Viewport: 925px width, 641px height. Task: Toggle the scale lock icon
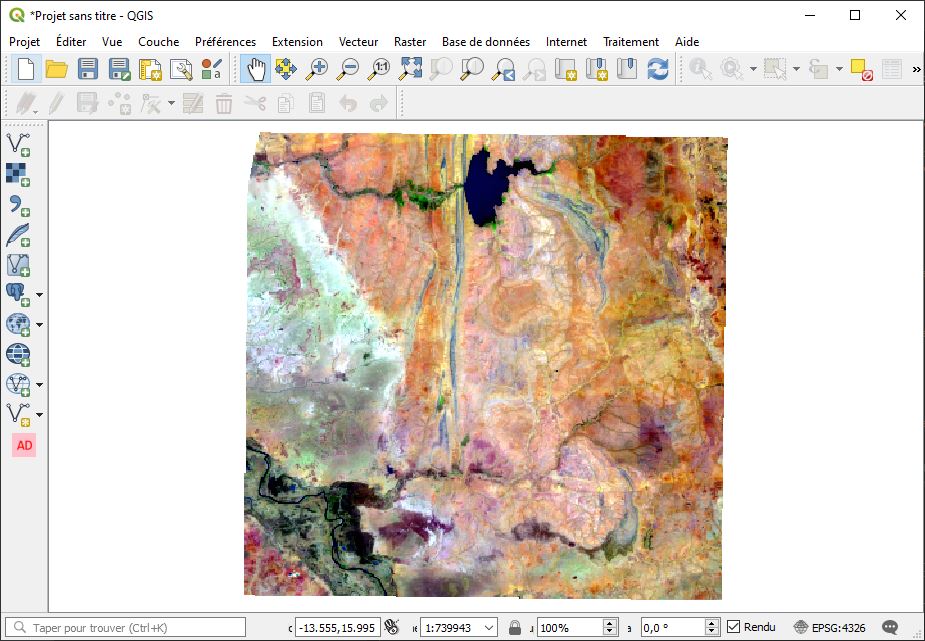click(515, 627)
